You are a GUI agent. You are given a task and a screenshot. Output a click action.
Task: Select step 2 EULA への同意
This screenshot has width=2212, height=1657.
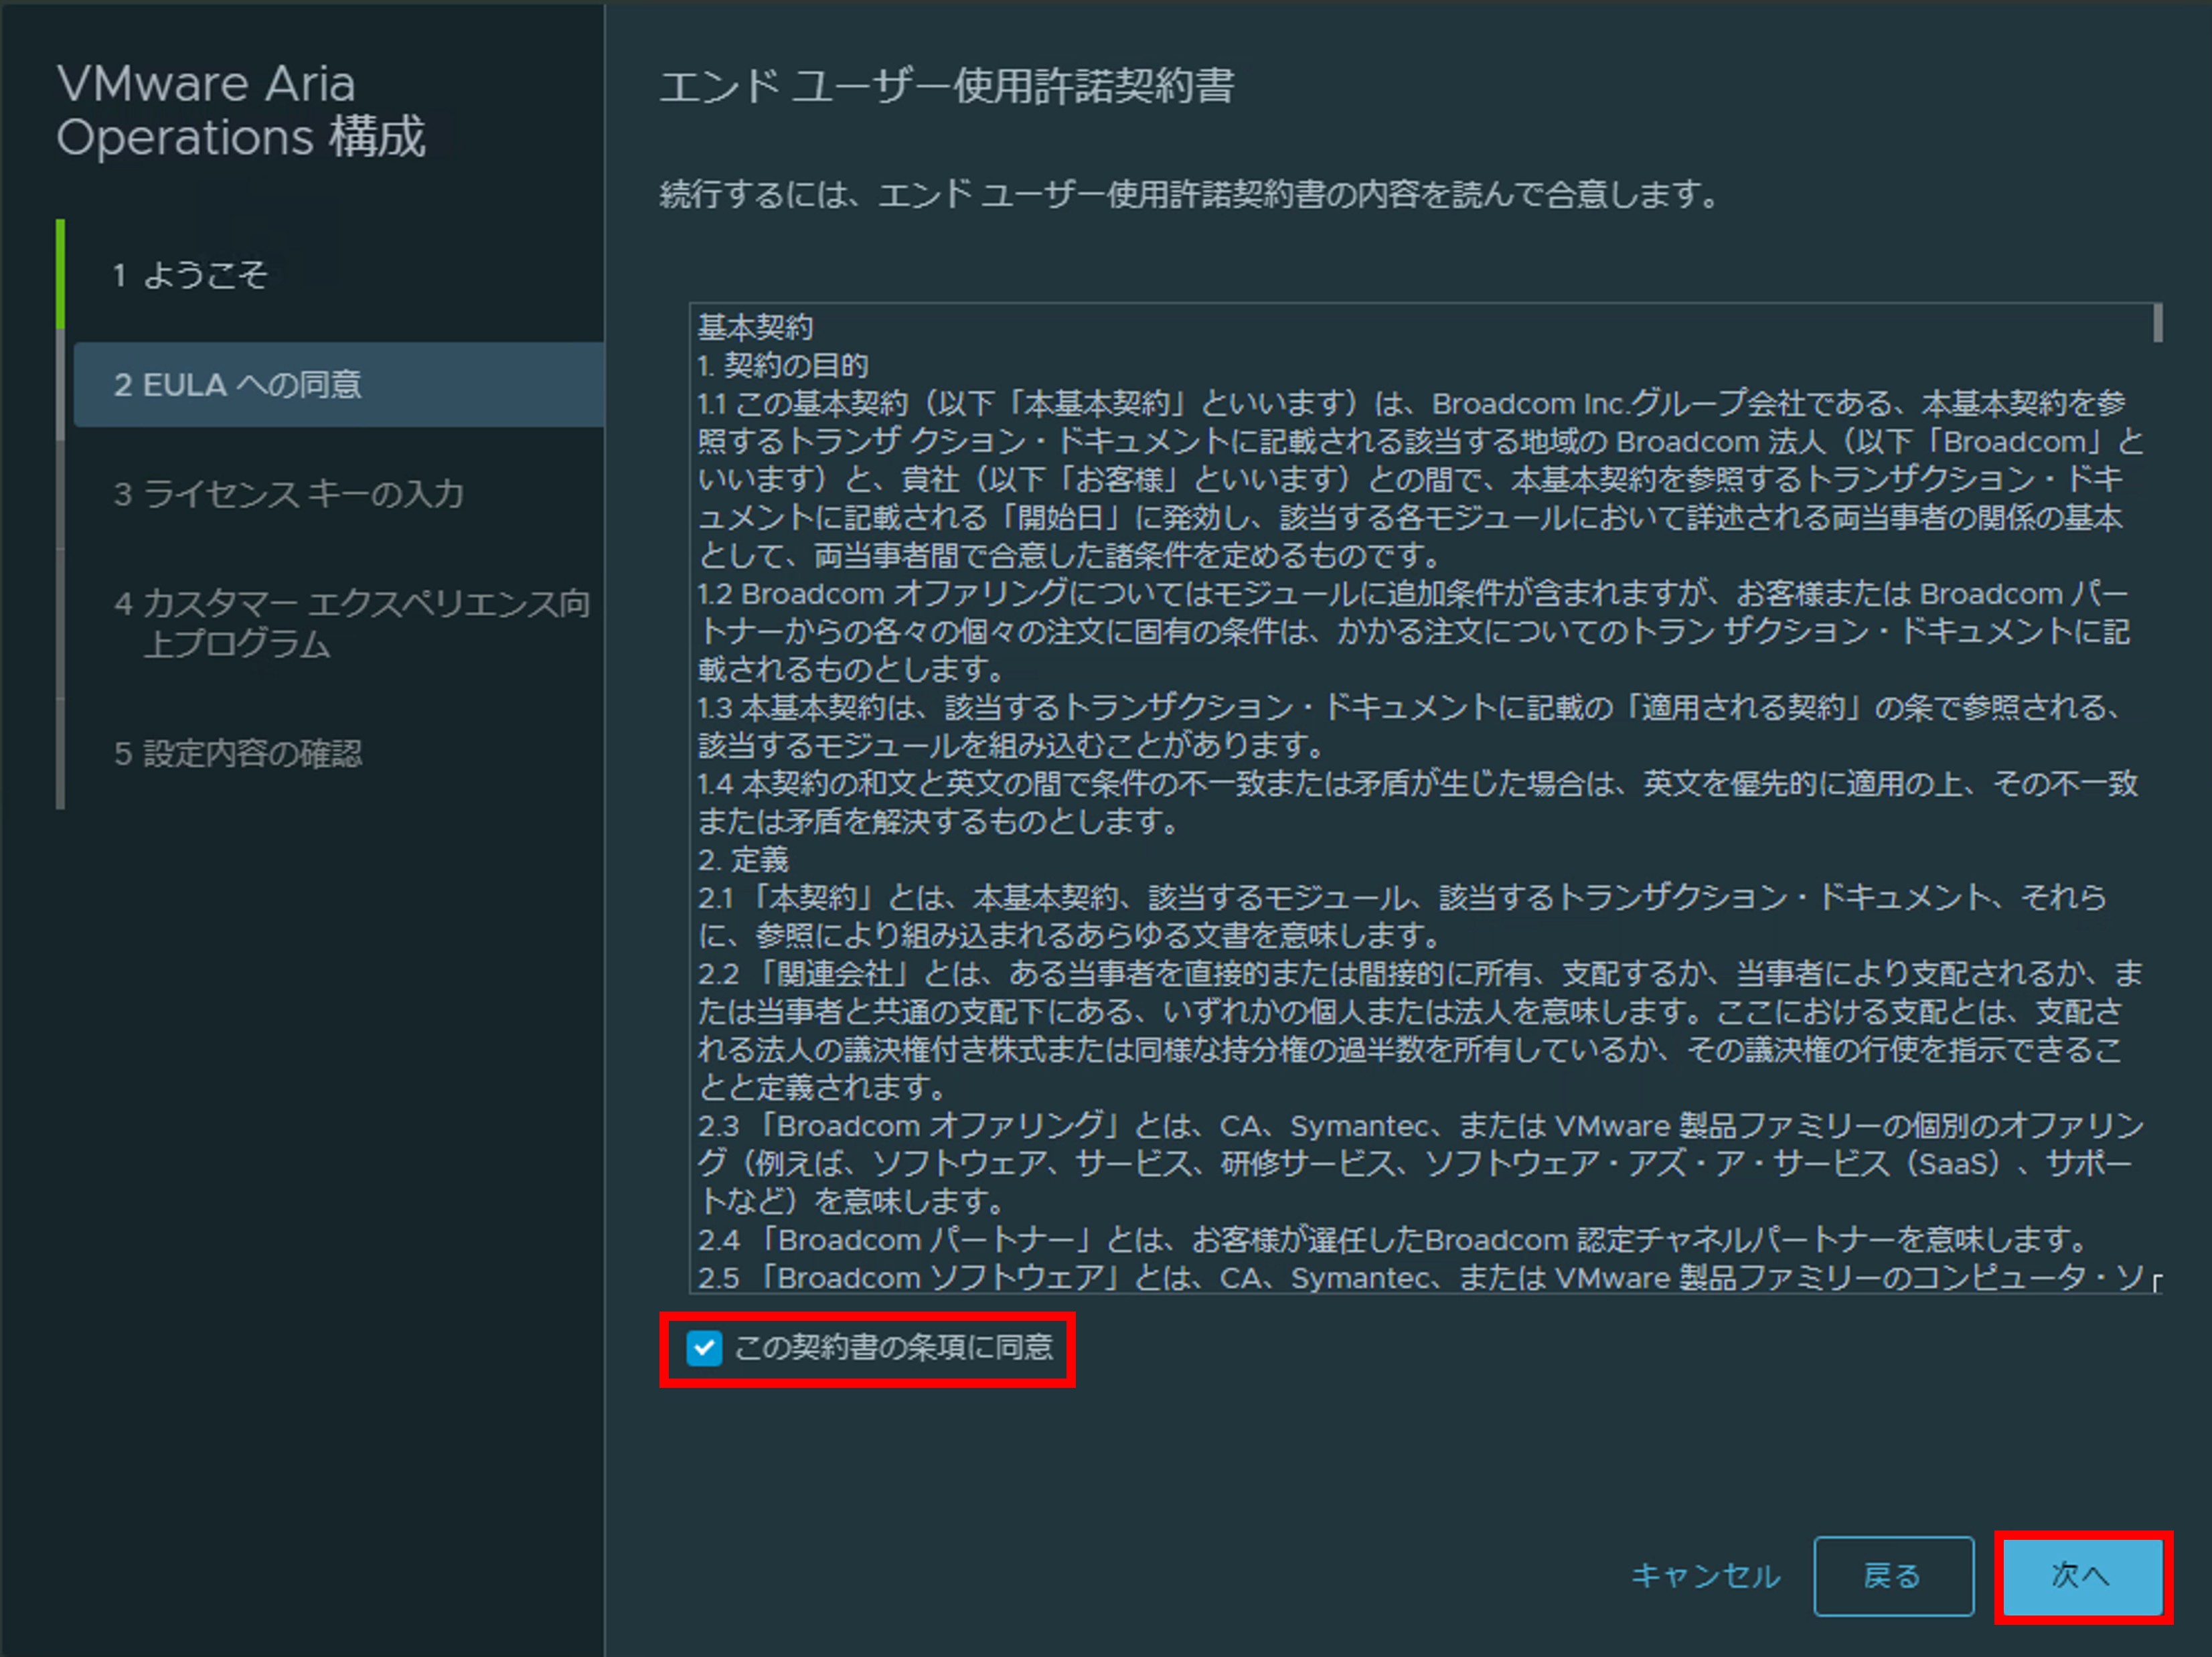(238, 385)
